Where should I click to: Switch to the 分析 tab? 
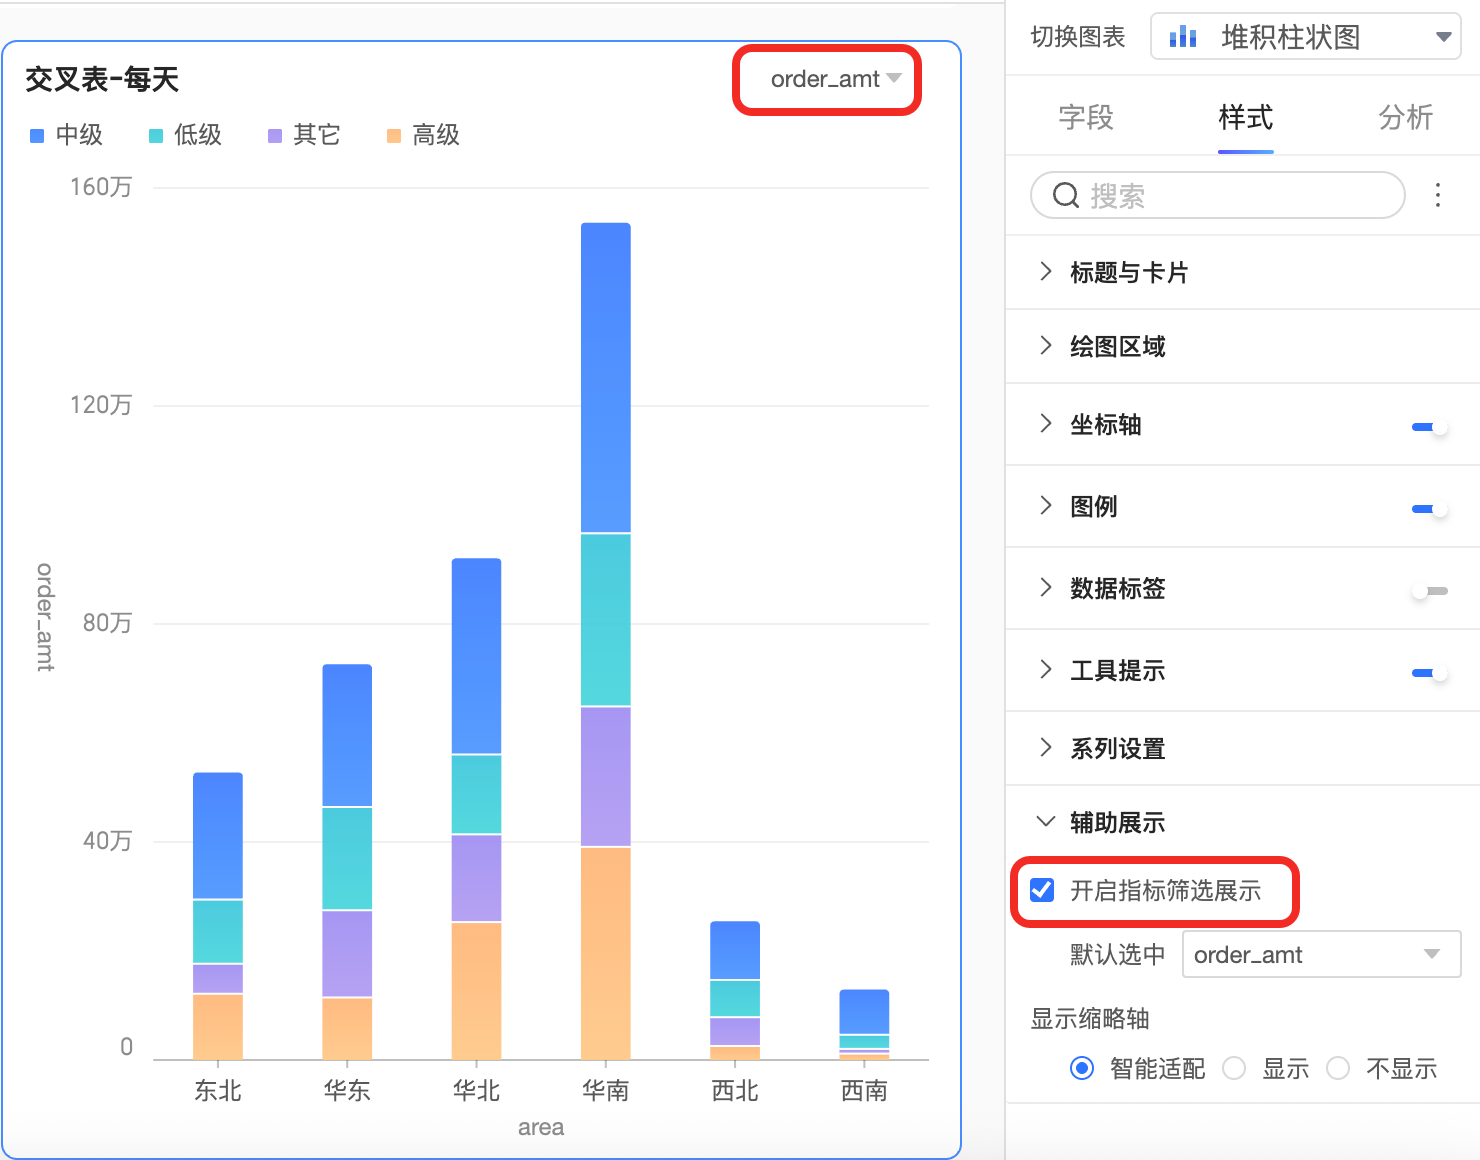pos(1405,117)
